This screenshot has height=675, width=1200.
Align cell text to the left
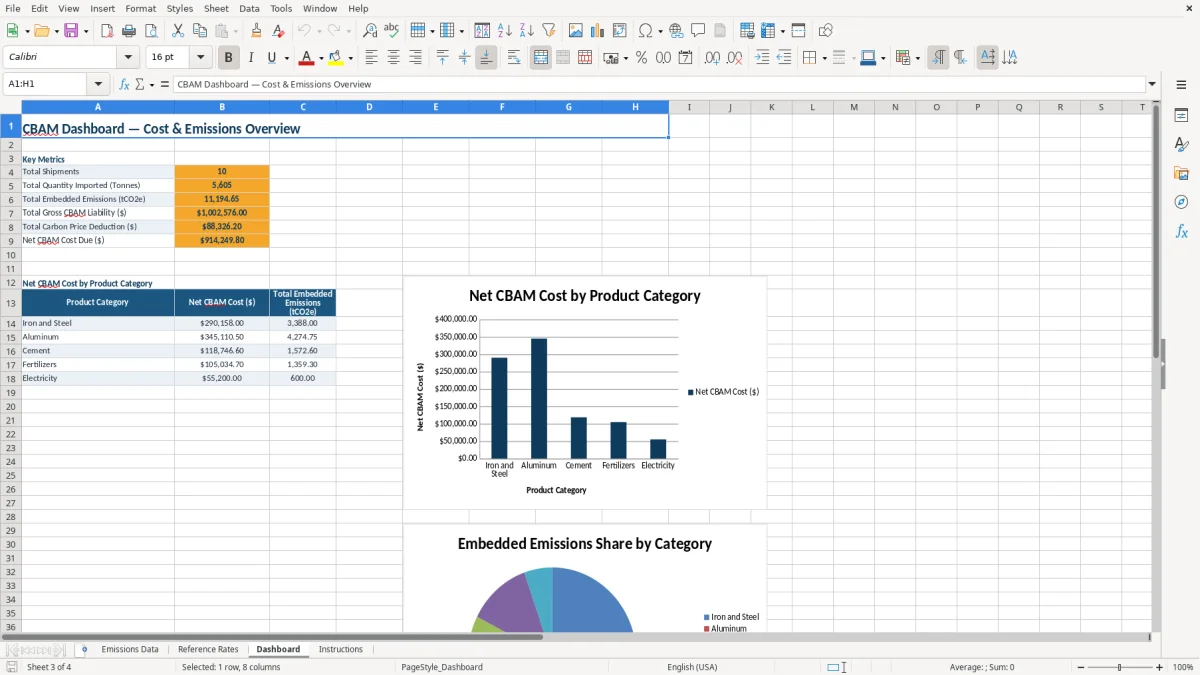point(371,58)
